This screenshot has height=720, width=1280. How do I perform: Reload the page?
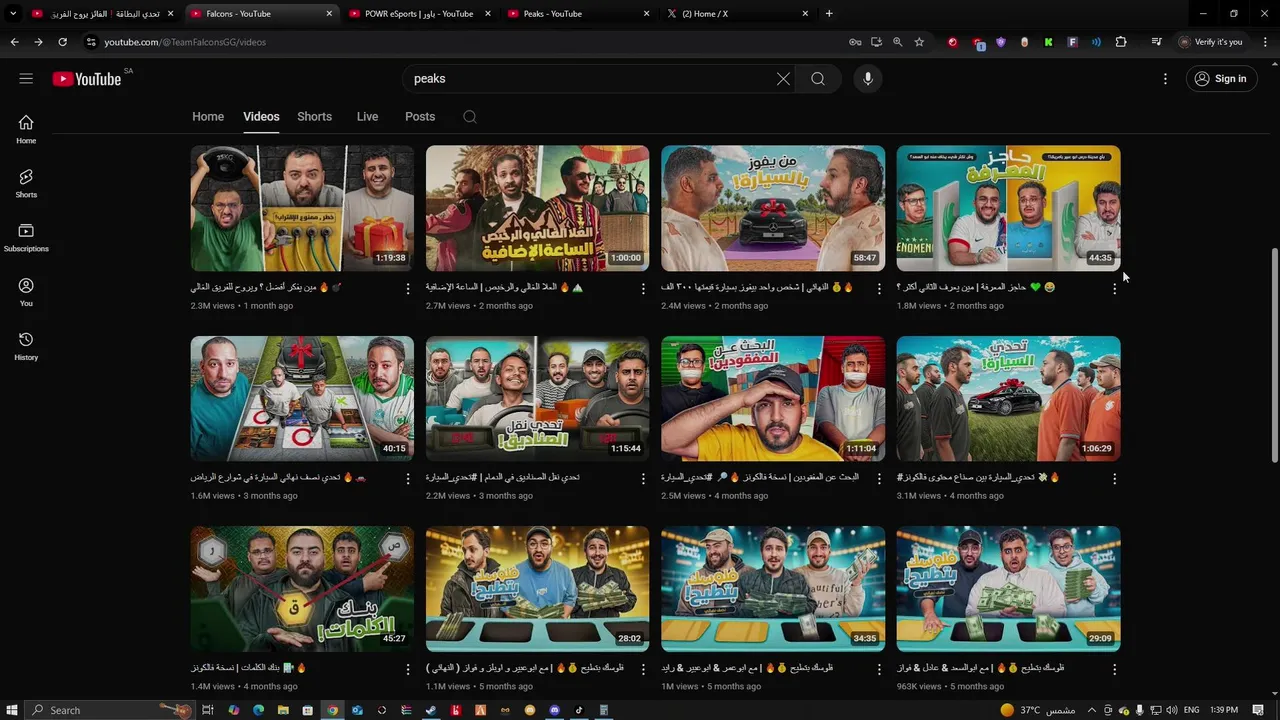(62, 42)
